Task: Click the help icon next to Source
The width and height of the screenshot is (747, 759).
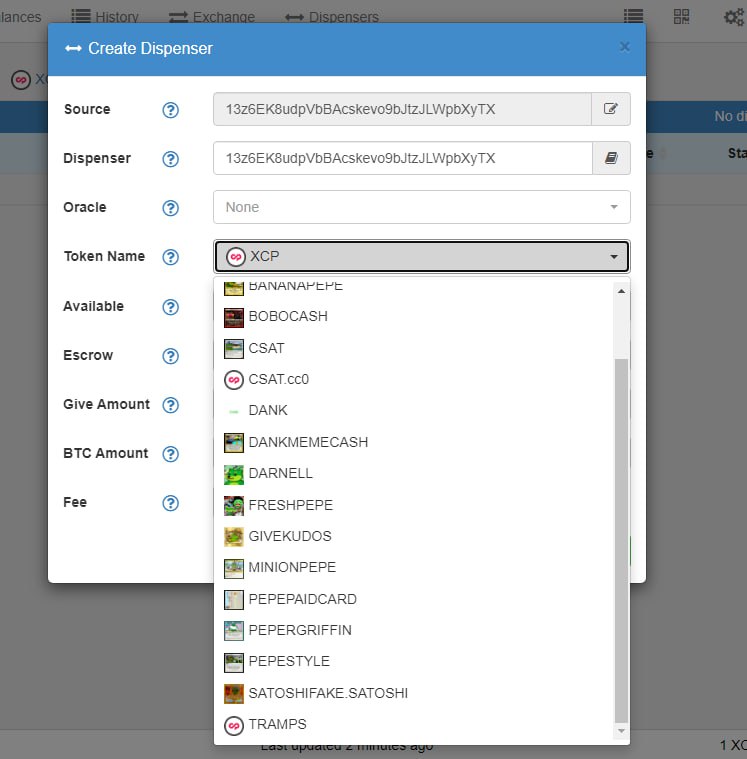Action: tap(170, 110)
